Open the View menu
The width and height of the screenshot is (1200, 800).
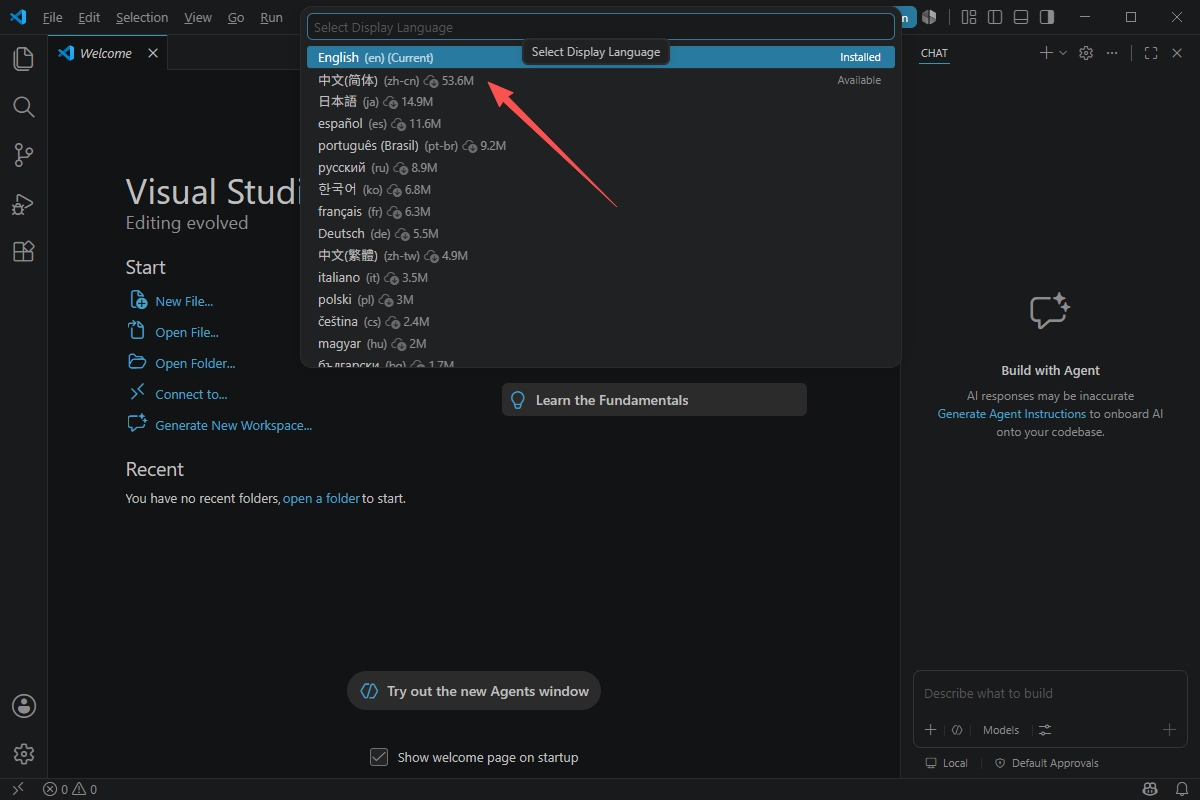198,17
